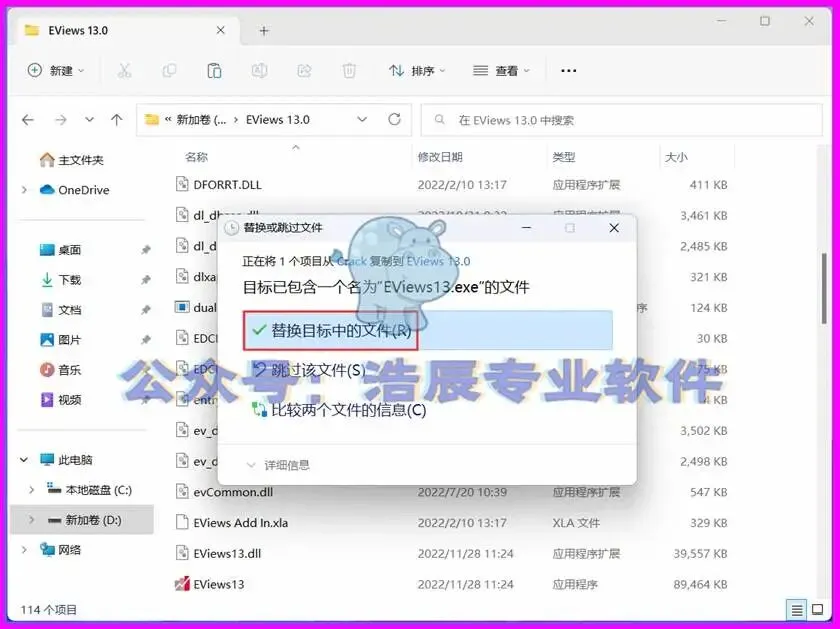Choose 跳过该文件(S) option
This screenshot has width=840, height=629.
(x=309, y=370)
